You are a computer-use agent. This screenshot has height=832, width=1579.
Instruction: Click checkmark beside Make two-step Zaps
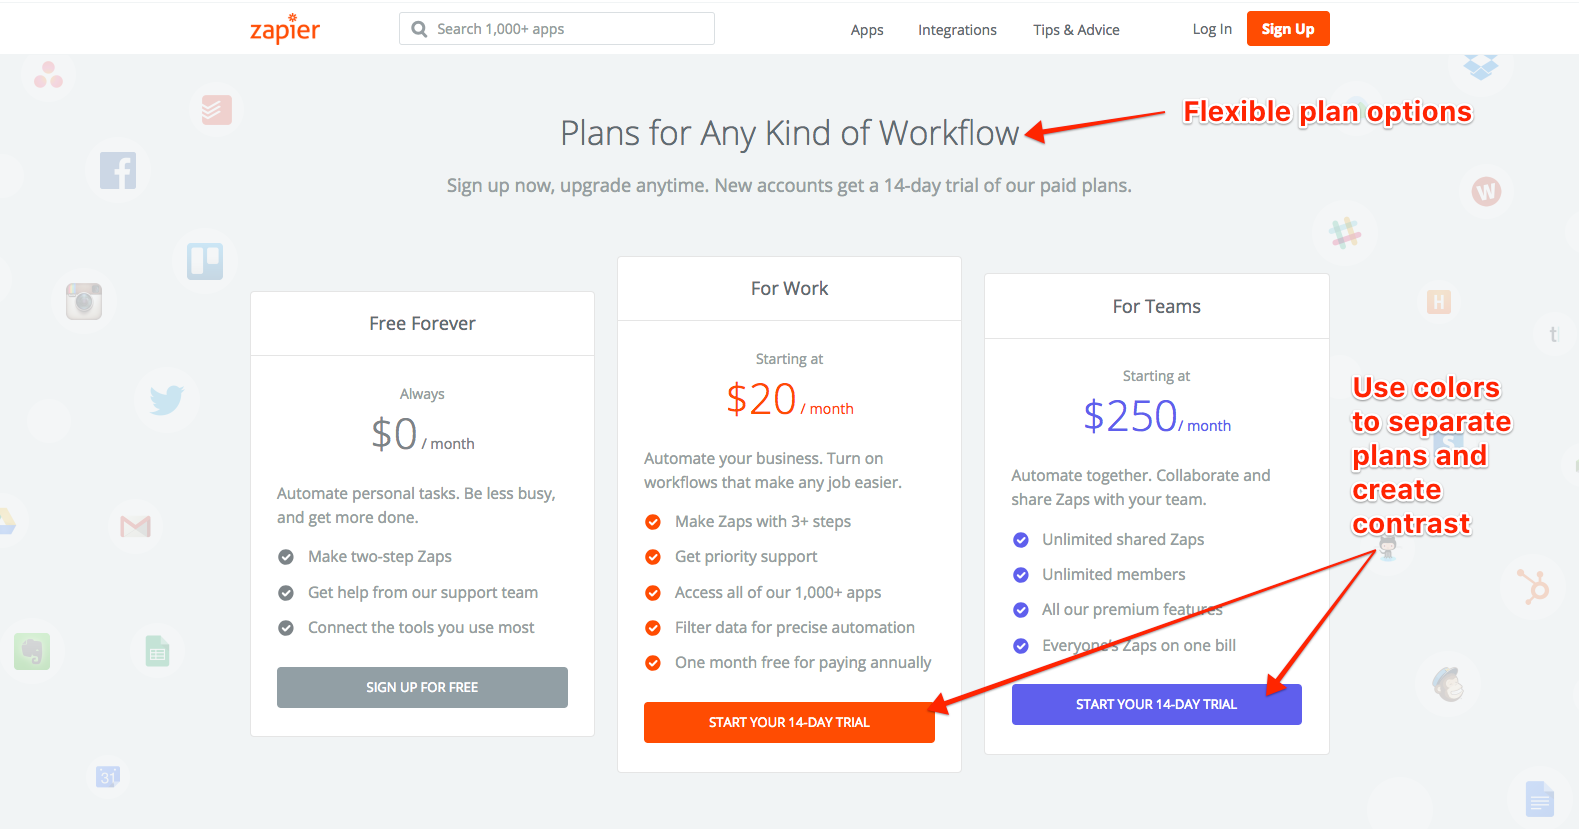(286, 557)
